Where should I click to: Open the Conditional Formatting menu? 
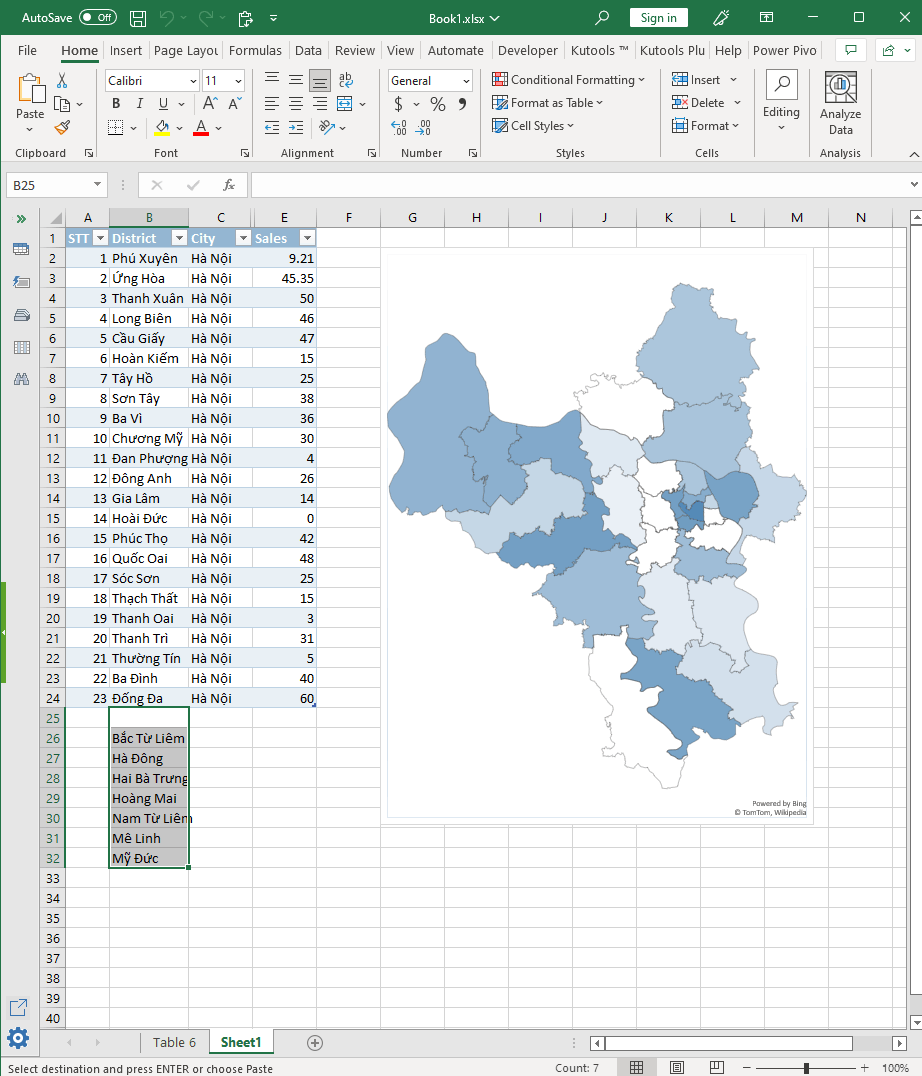pyautogui.click(x=570, y=79)
